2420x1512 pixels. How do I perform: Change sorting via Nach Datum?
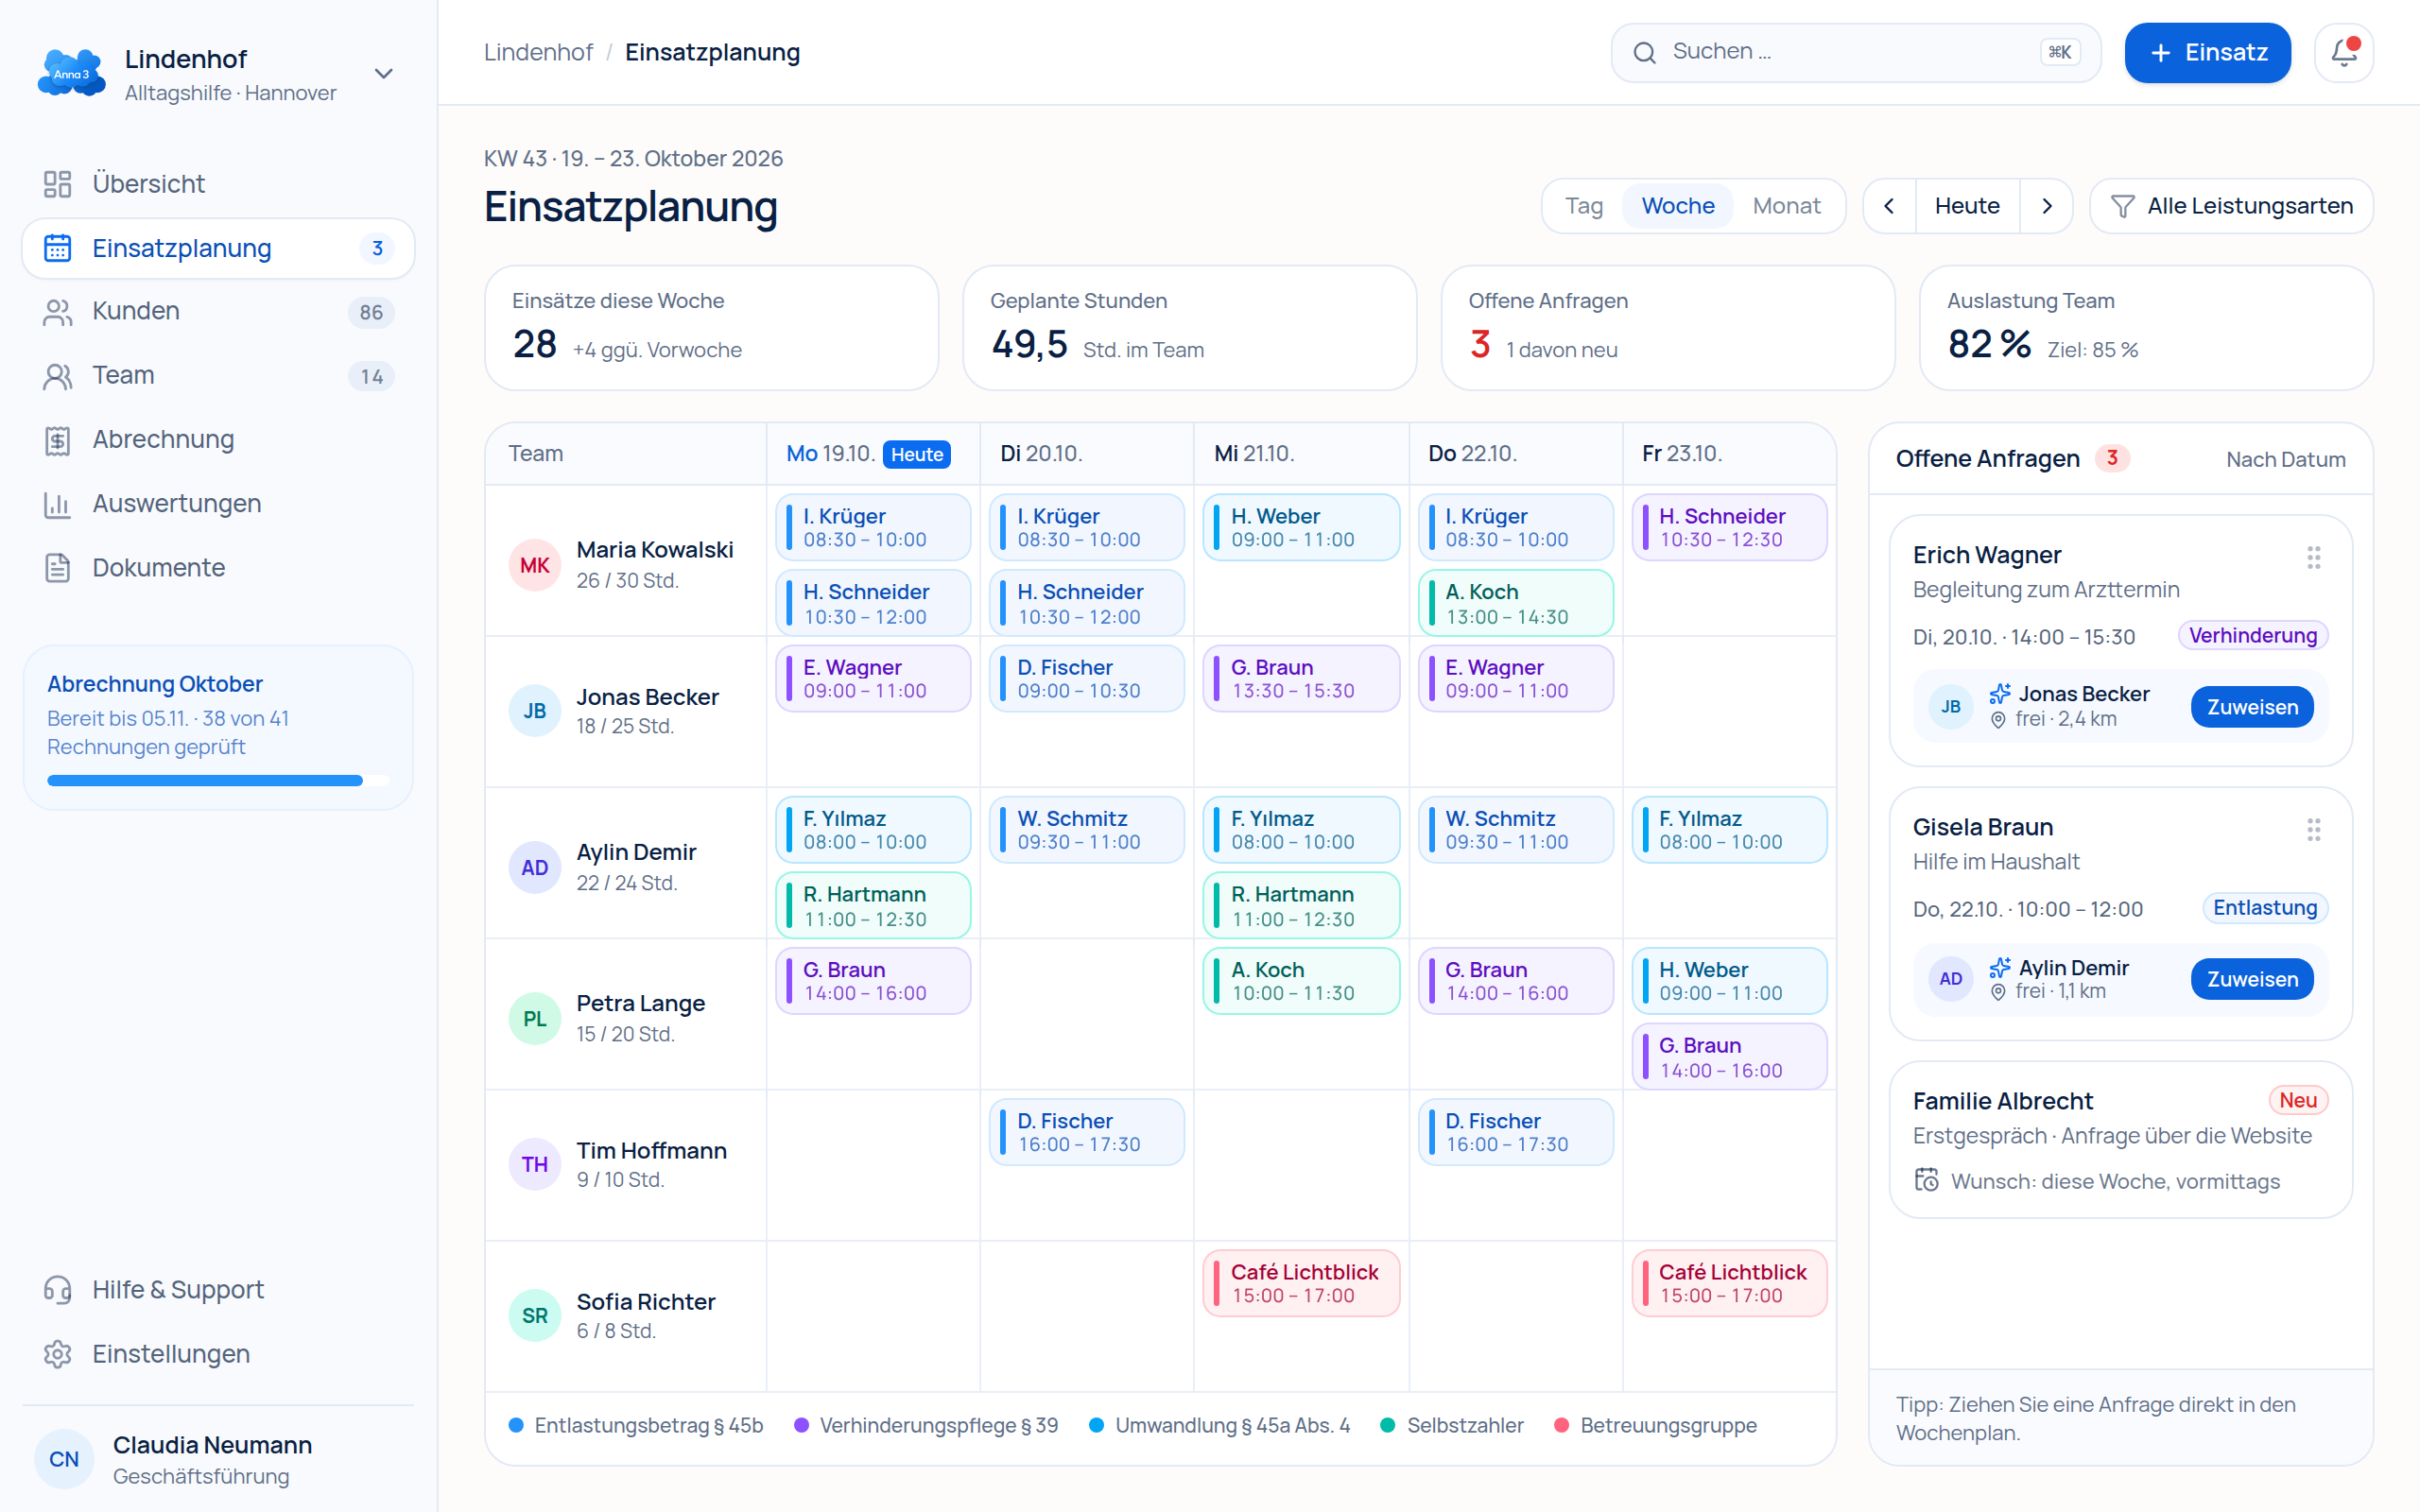coord(2285,459)
